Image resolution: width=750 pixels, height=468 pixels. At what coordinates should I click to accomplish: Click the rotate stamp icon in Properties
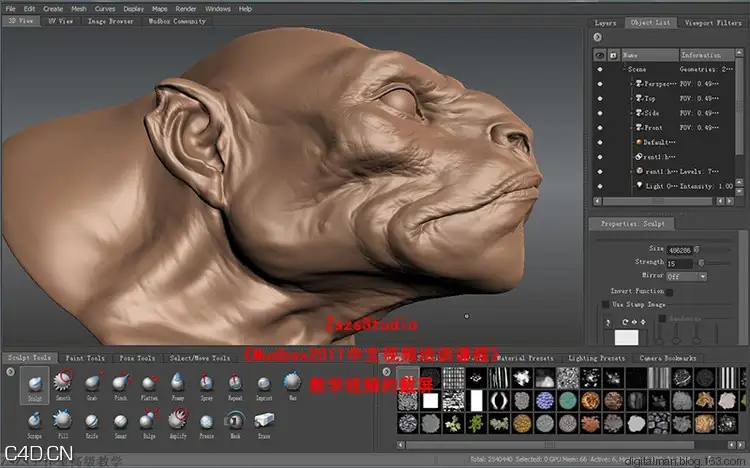point(625,322)
